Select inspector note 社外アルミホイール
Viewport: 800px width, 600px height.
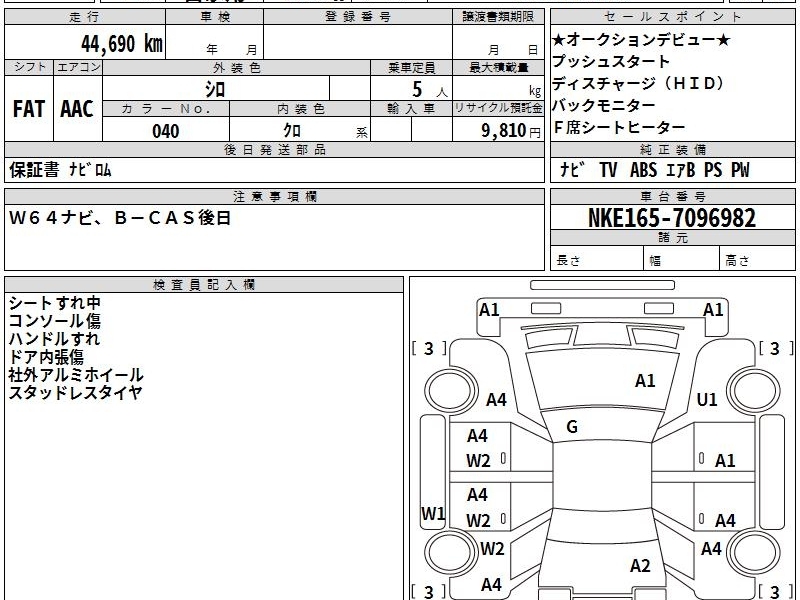pyautogui.click(x=76, y=375)
